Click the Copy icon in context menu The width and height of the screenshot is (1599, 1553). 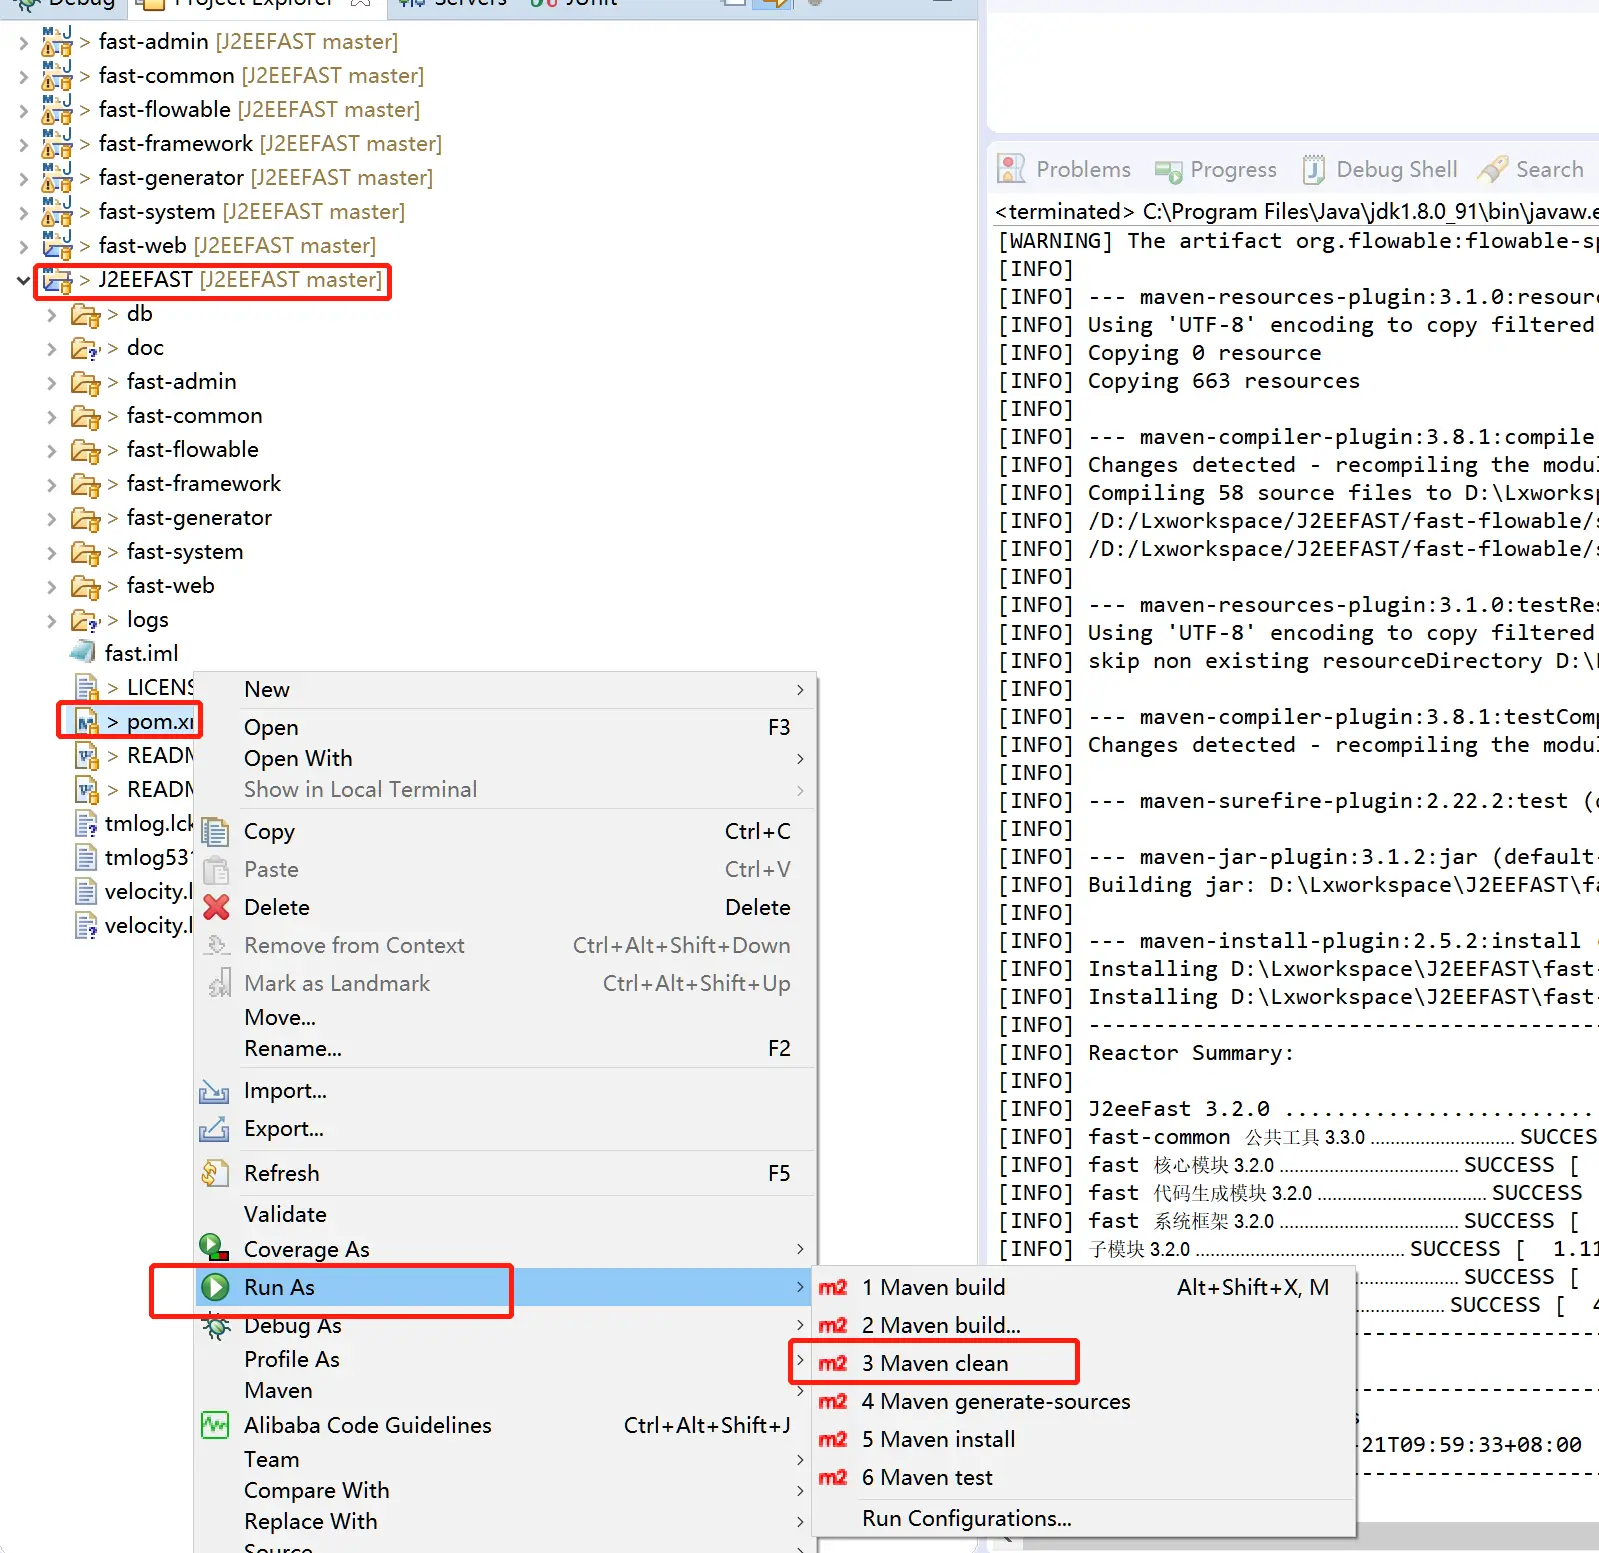(215, 832)
